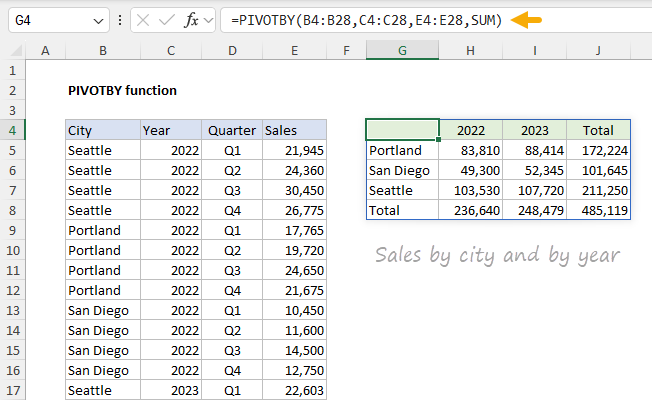Click pivot value 88,414

[x=534, y=150]
